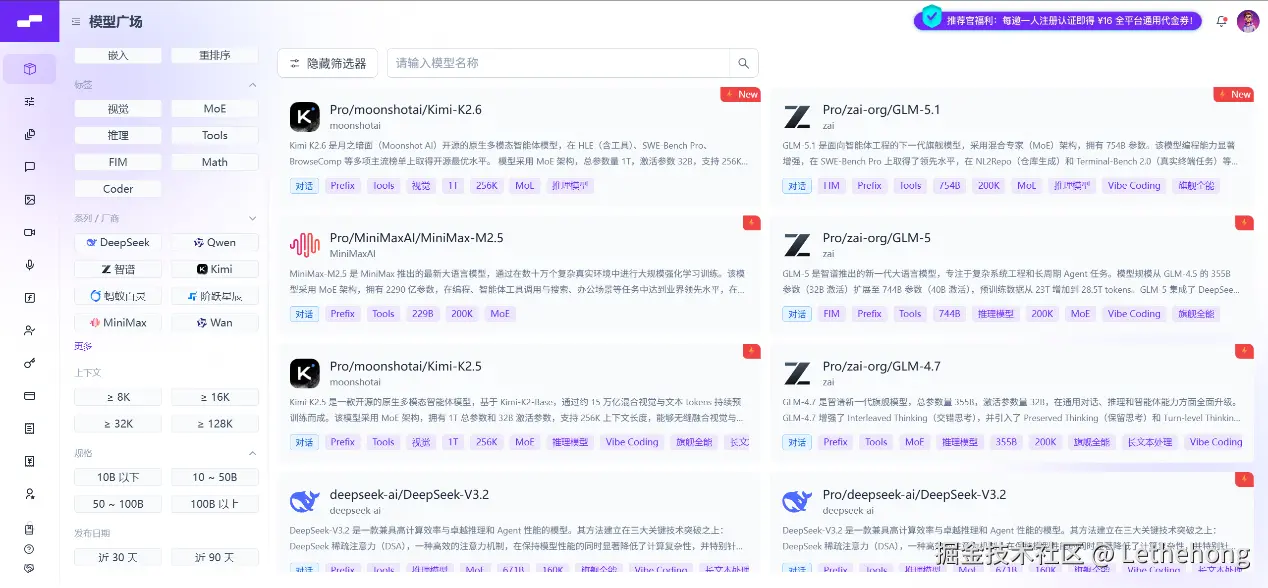Click the 229B tag on MiniMax-M2.5 card
Image resolution: width=1268 pixels, height=588 pixels.
423,314
